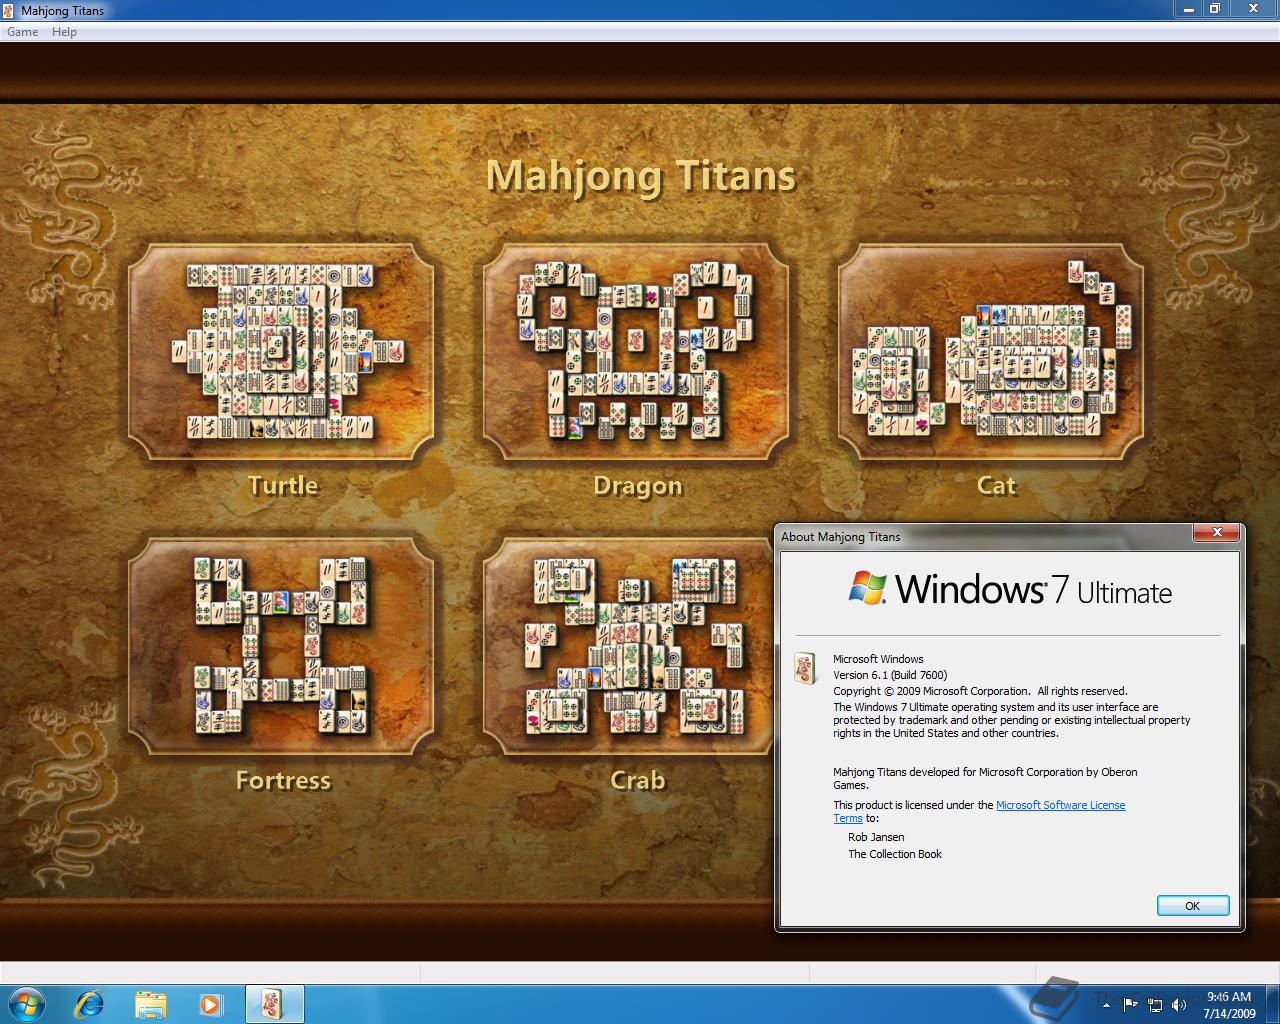Click the Fortress layout label
The height and width of the screenshot is (1024, 1280).
coord(283,781)
